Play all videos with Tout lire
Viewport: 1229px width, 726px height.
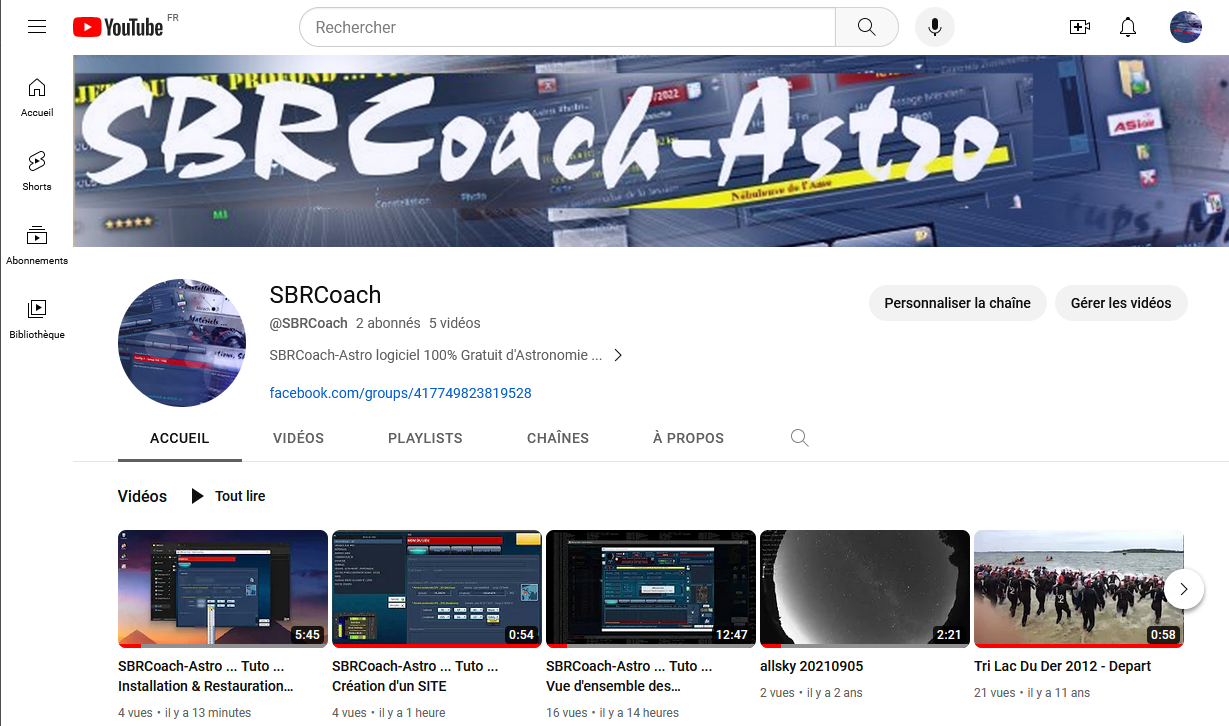228,496
